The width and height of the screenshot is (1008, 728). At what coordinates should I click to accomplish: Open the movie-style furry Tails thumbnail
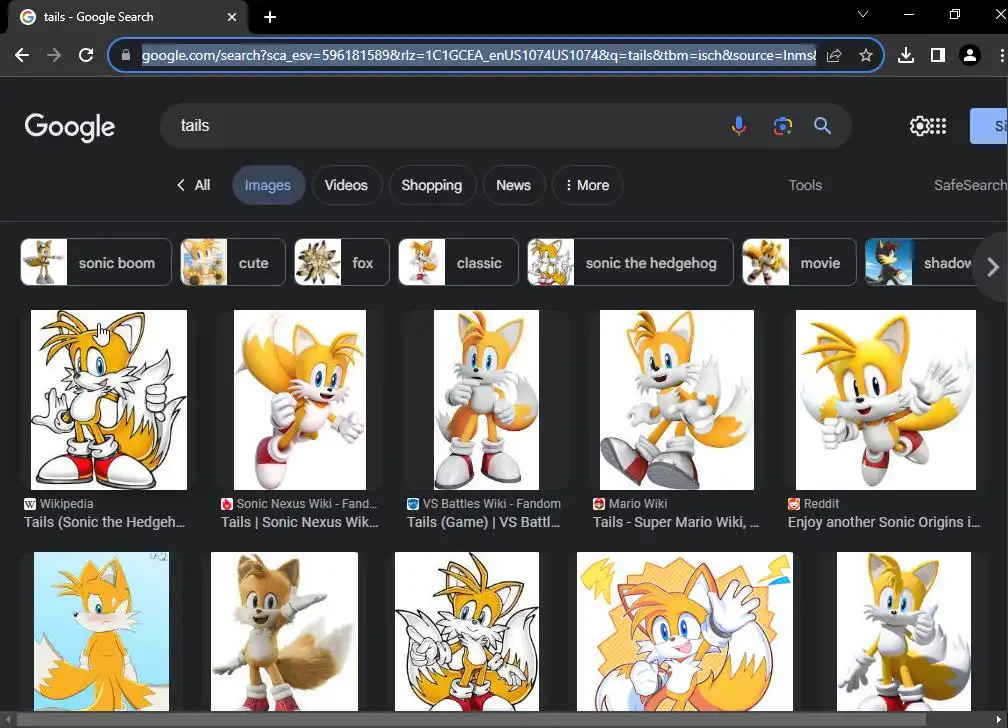point(284,632)
